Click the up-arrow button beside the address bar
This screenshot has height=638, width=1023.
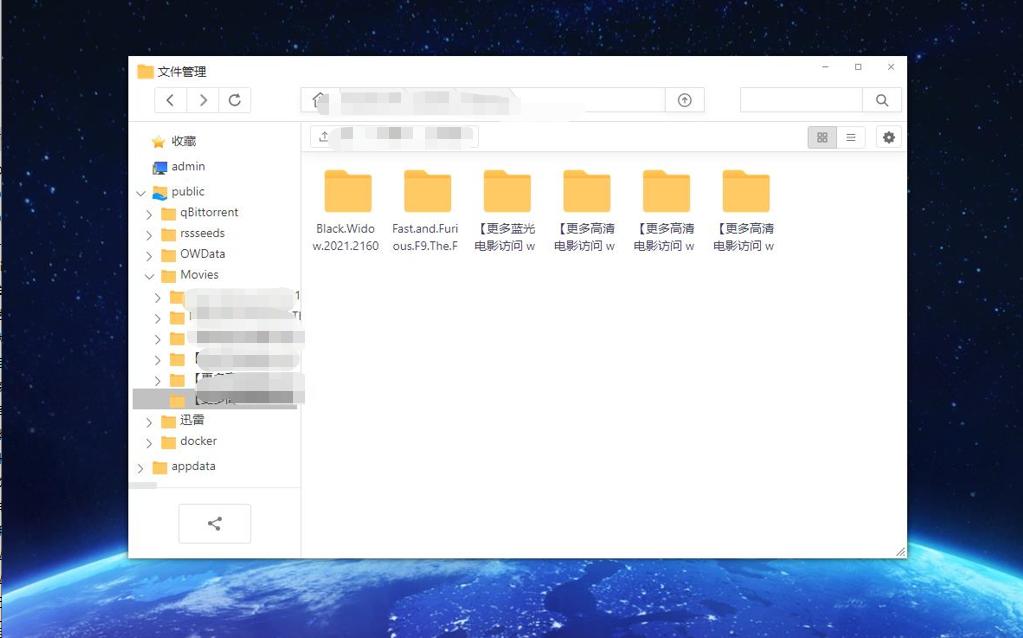685,100
